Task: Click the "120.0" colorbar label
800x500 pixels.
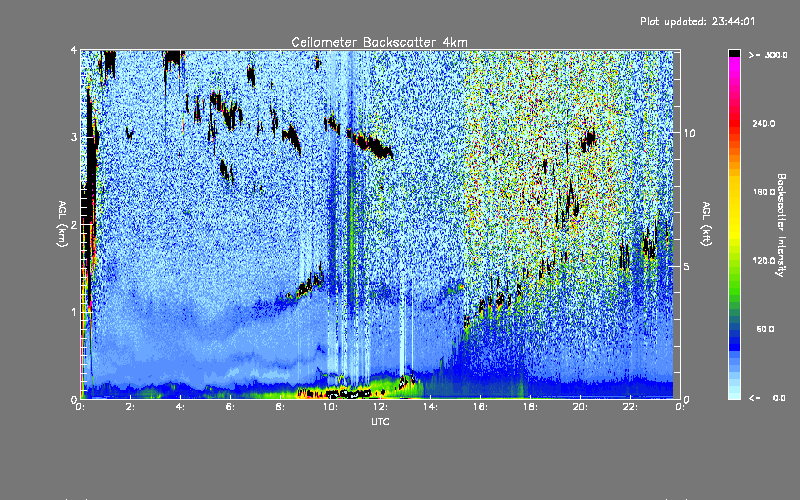Action: click(x=764, y=260)
